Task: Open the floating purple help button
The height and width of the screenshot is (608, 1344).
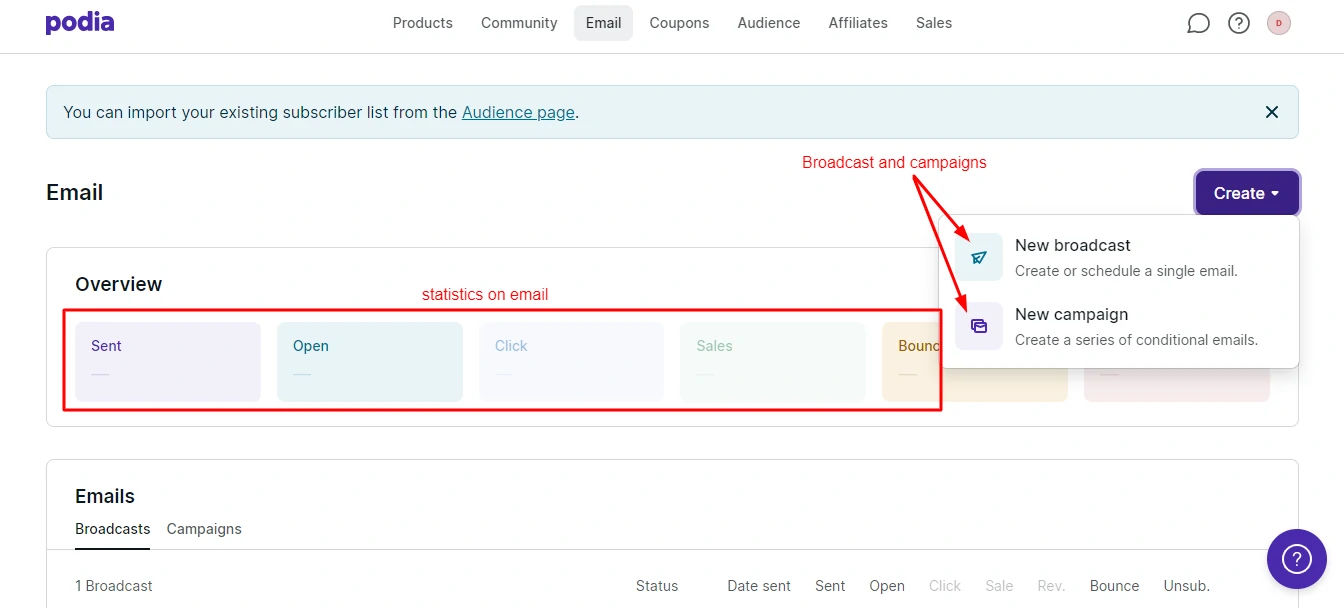Action: pos(1297,558)
